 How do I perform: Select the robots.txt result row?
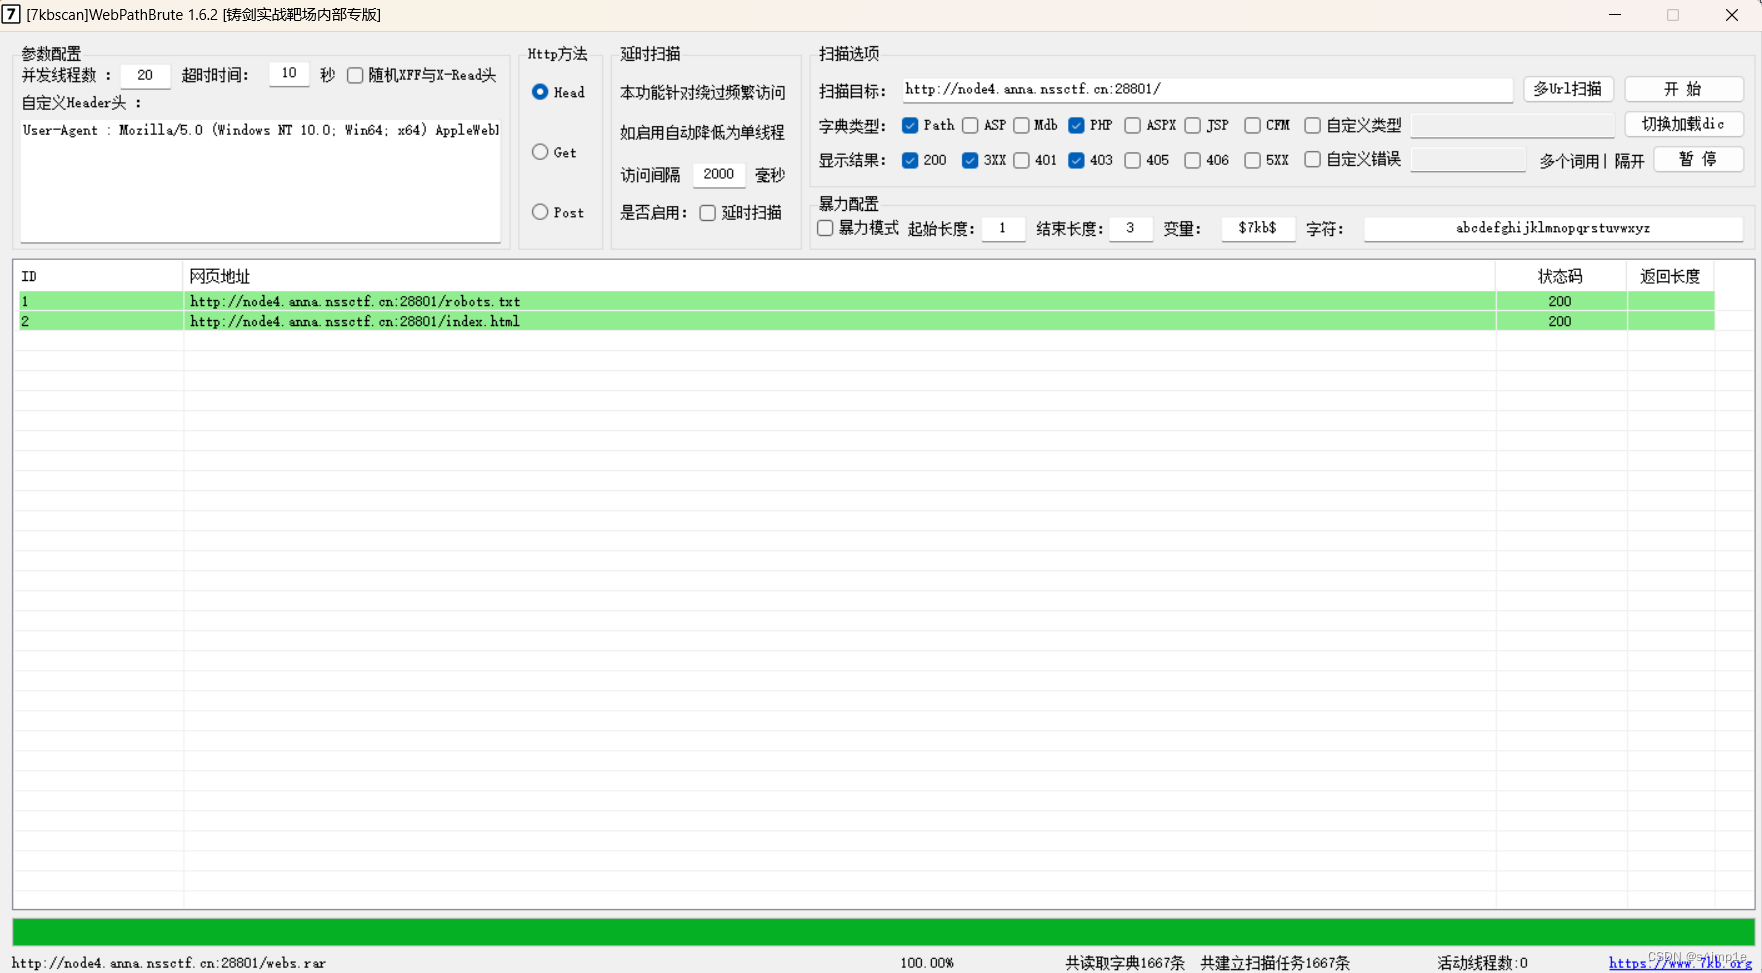pos(355,301)
